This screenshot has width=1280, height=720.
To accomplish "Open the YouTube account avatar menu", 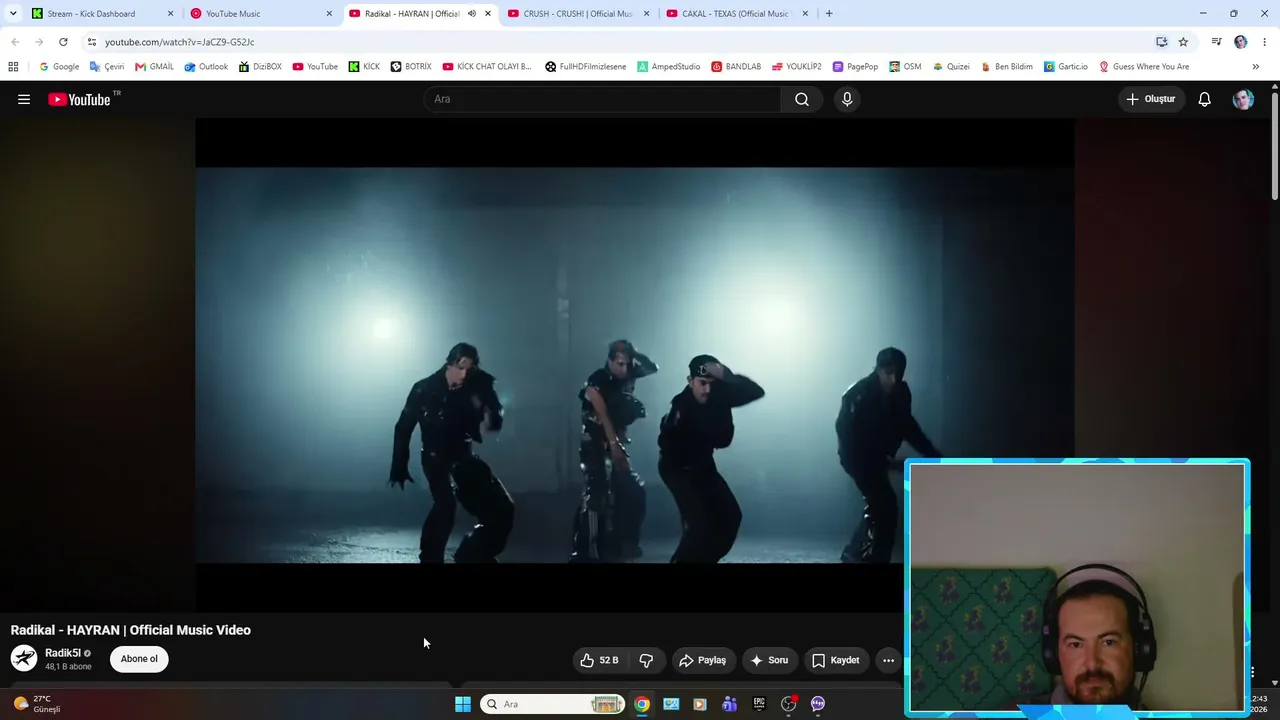I will pos(1243,99).
